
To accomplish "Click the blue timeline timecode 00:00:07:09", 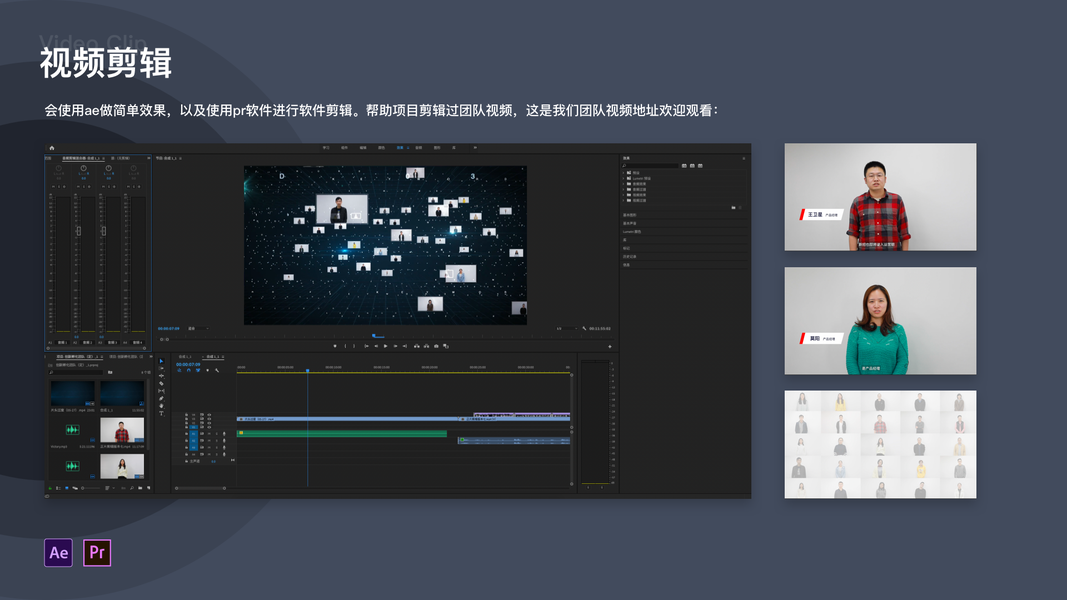I will click(188, 364).
